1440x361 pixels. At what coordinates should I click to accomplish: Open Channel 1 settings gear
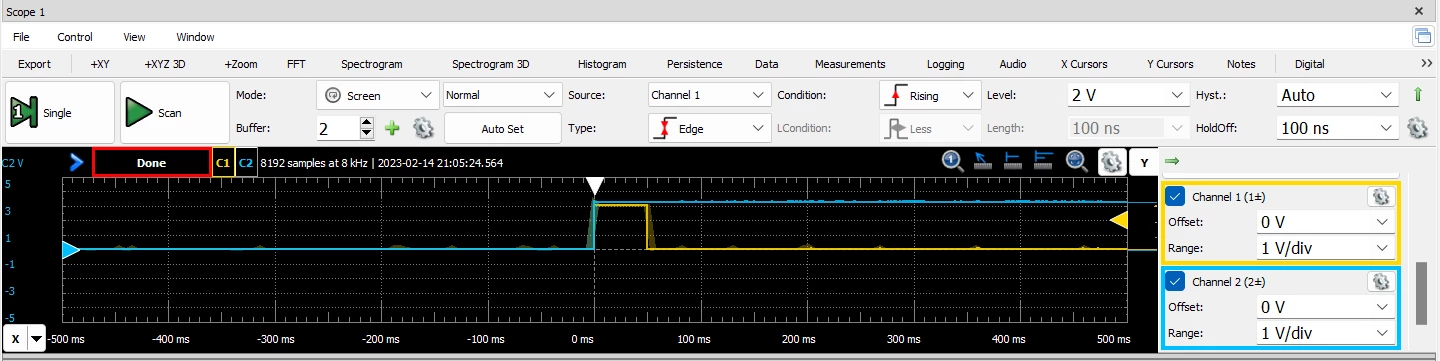(x=1380, y=197)
